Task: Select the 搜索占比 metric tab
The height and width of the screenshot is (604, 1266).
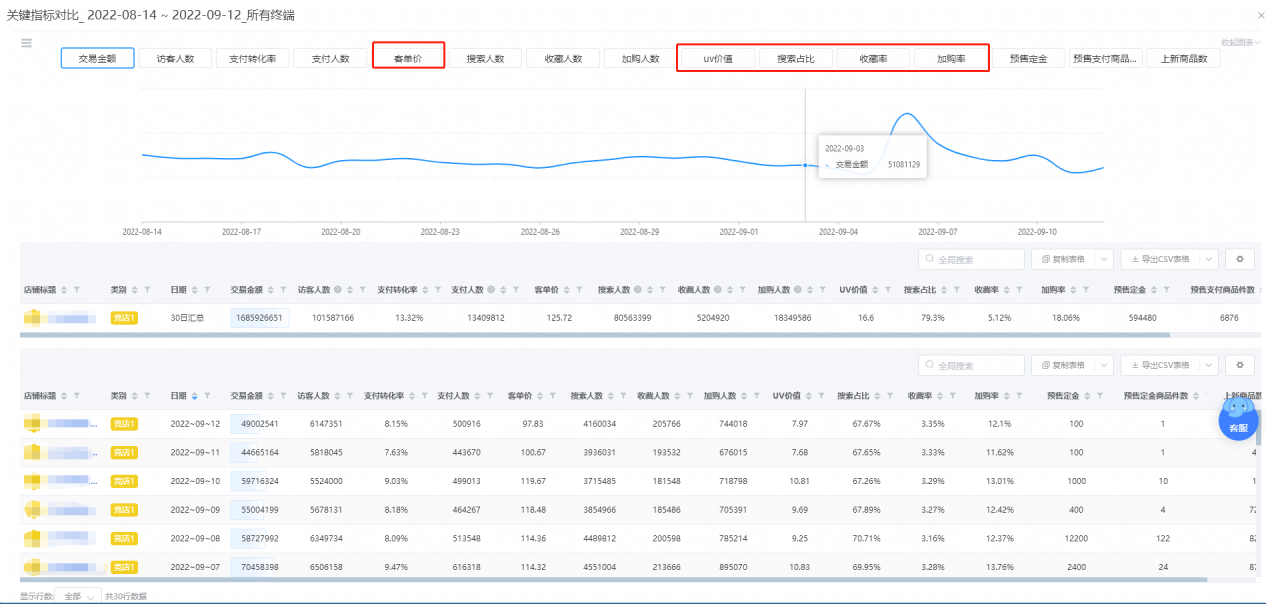Action: pyautogui.click(x=796, y=59)
